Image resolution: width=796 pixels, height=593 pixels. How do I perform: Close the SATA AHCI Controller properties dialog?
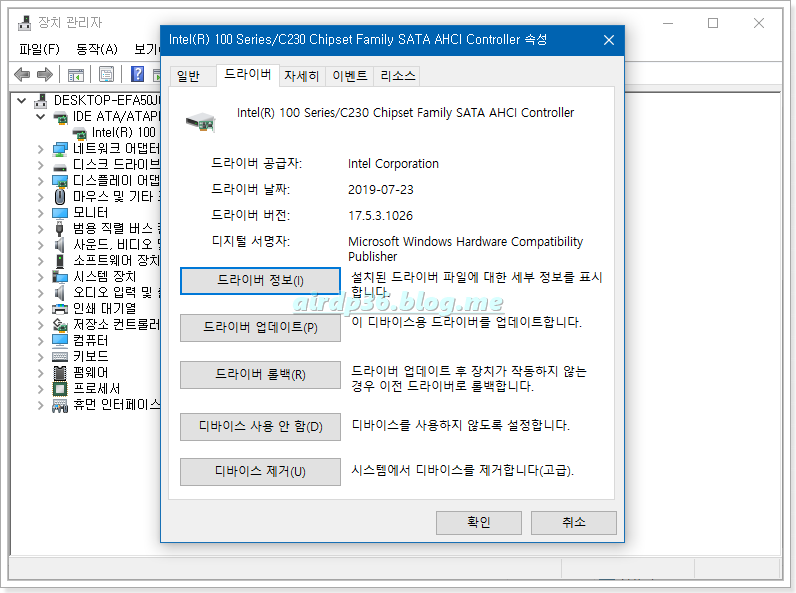(x=609, y=40)
